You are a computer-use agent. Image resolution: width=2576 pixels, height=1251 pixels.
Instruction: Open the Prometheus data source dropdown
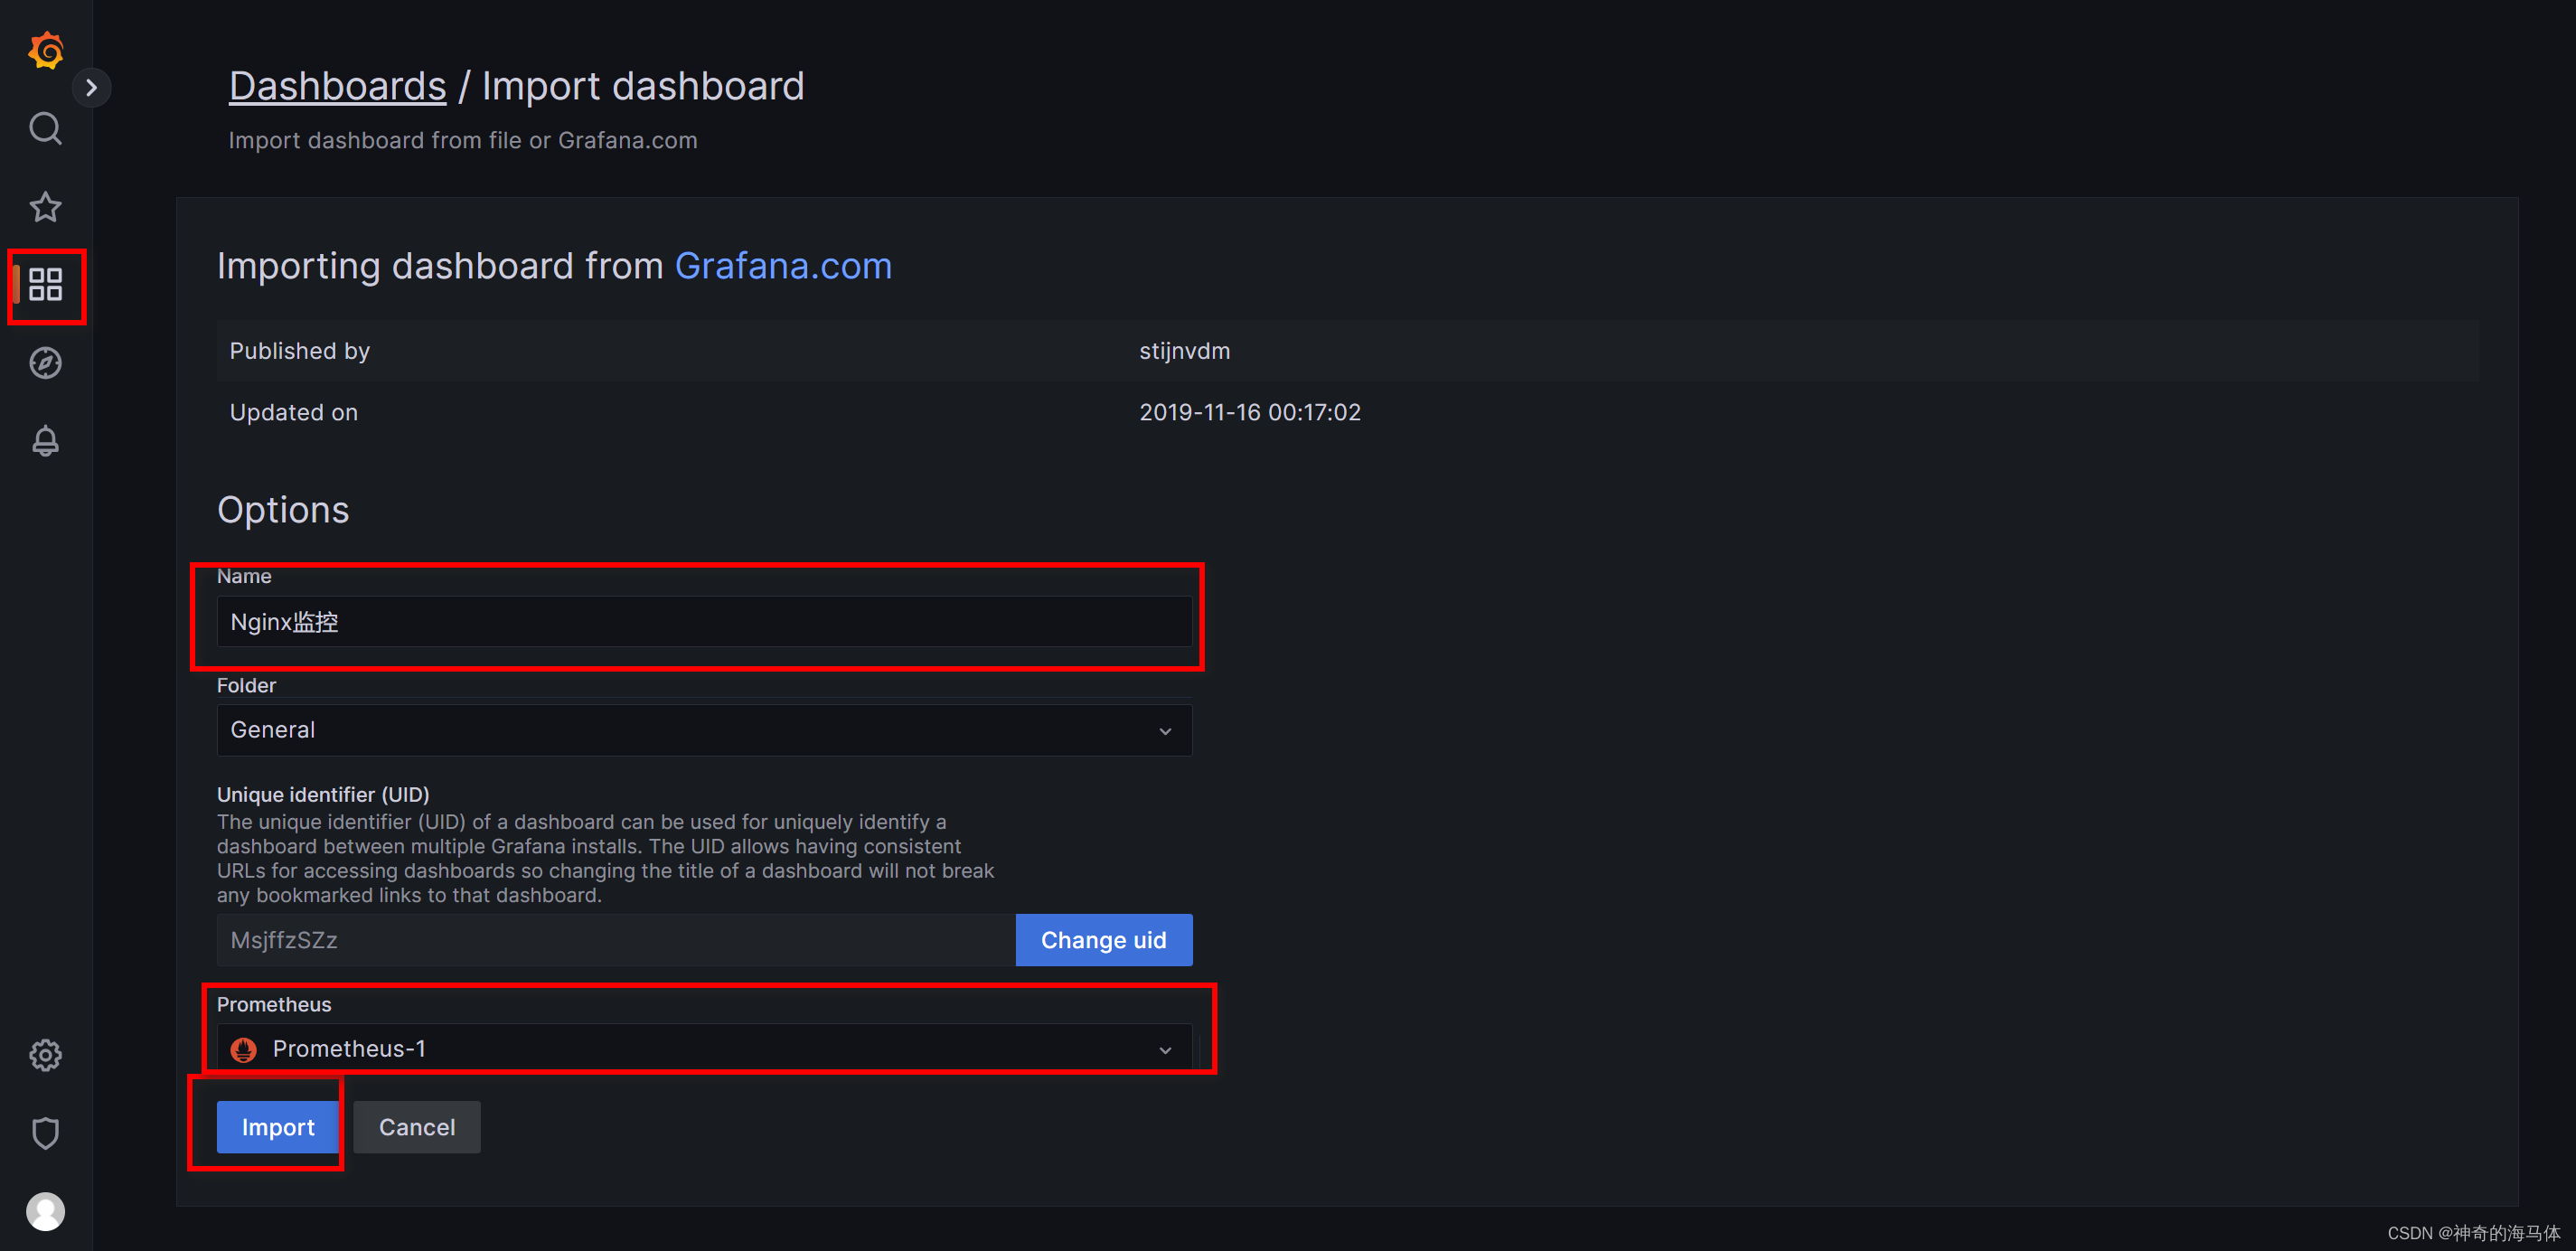(x=704, y=1049)
